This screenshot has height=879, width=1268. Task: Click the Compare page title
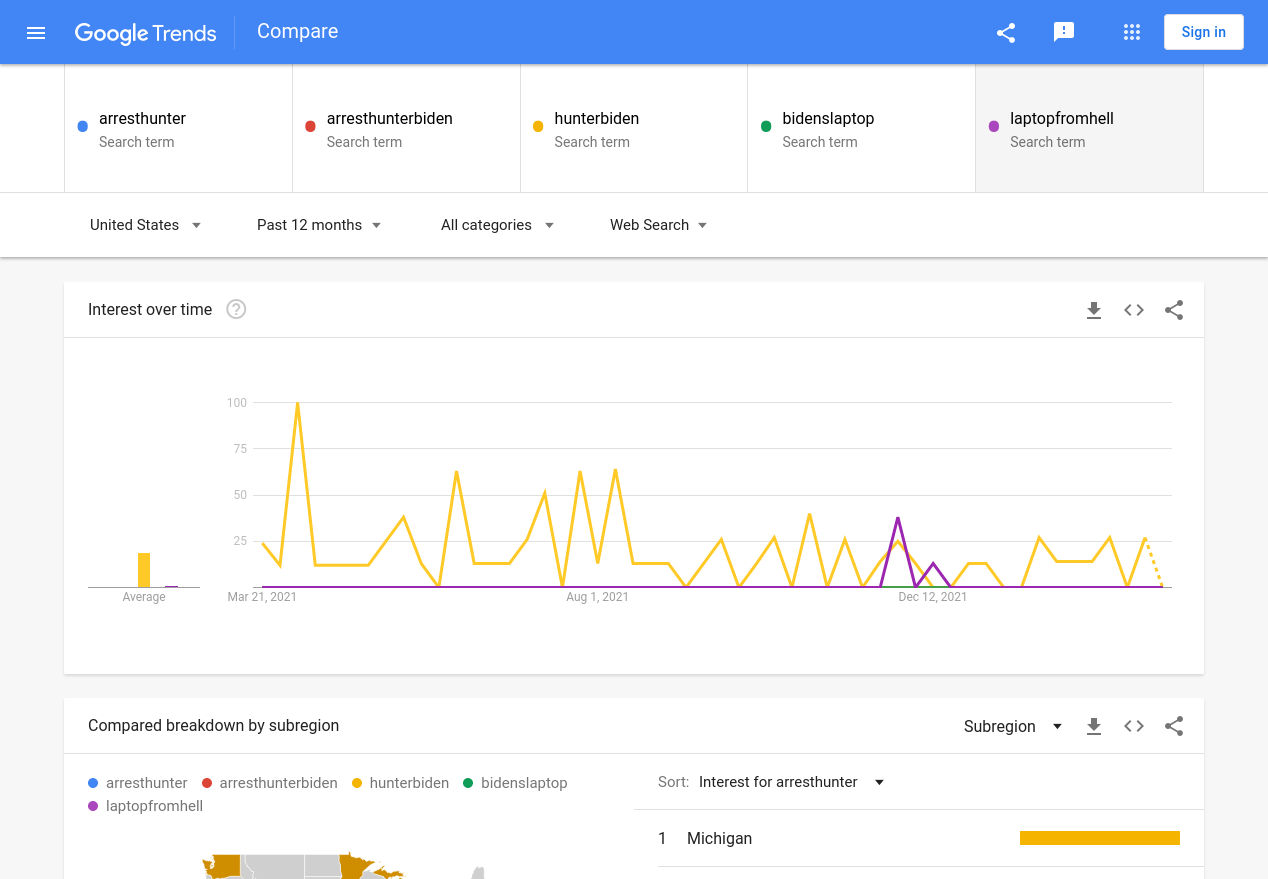click(x=297, y=31)
